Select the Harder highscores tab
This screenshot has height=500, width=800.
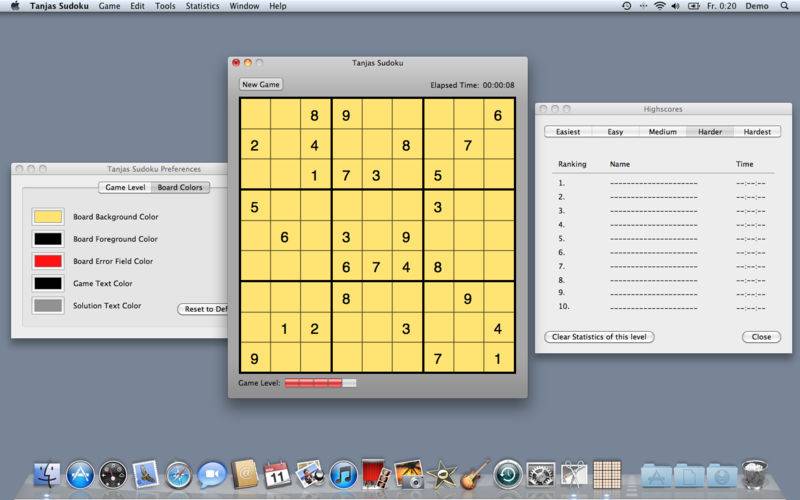710,132
